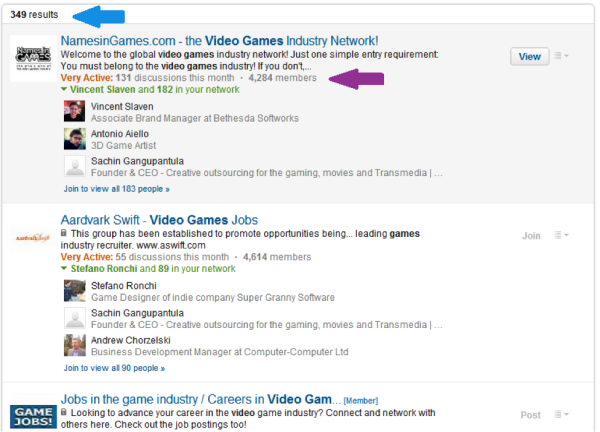
Task: Collapse Stefano Ronchi and 89 in your network
Action: tap(148, 269)
